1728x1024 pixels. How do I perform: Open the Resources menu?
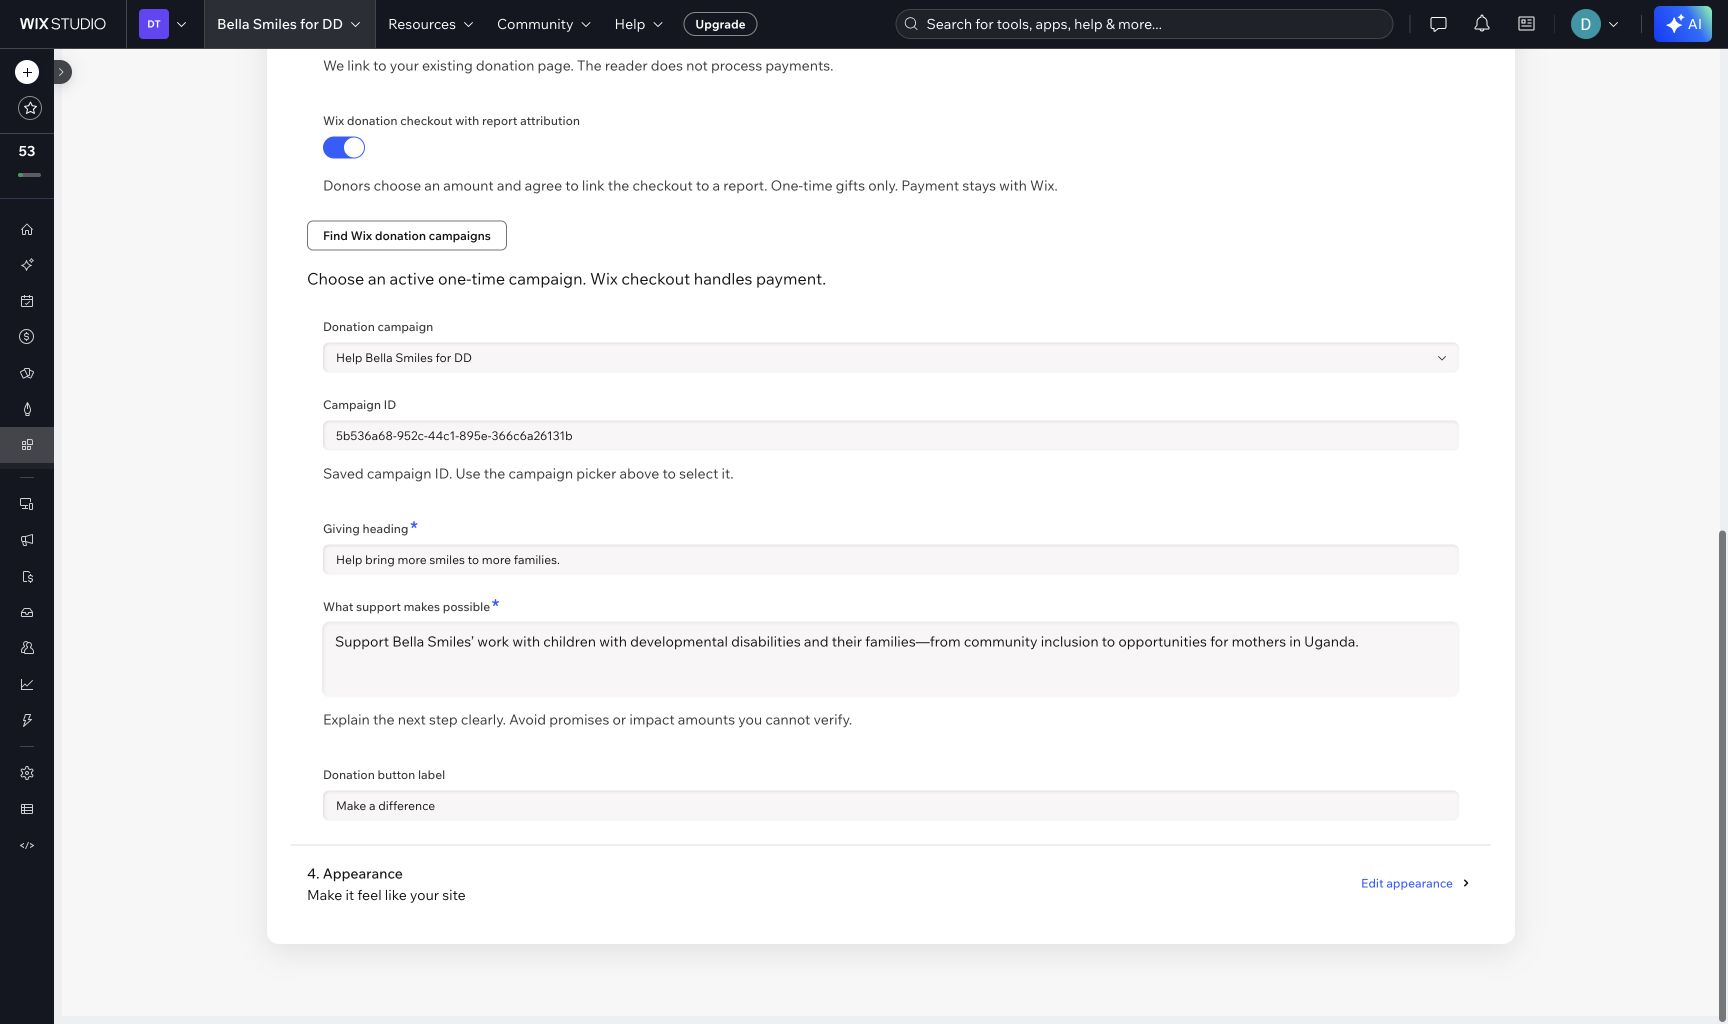(x=431, y=24)
